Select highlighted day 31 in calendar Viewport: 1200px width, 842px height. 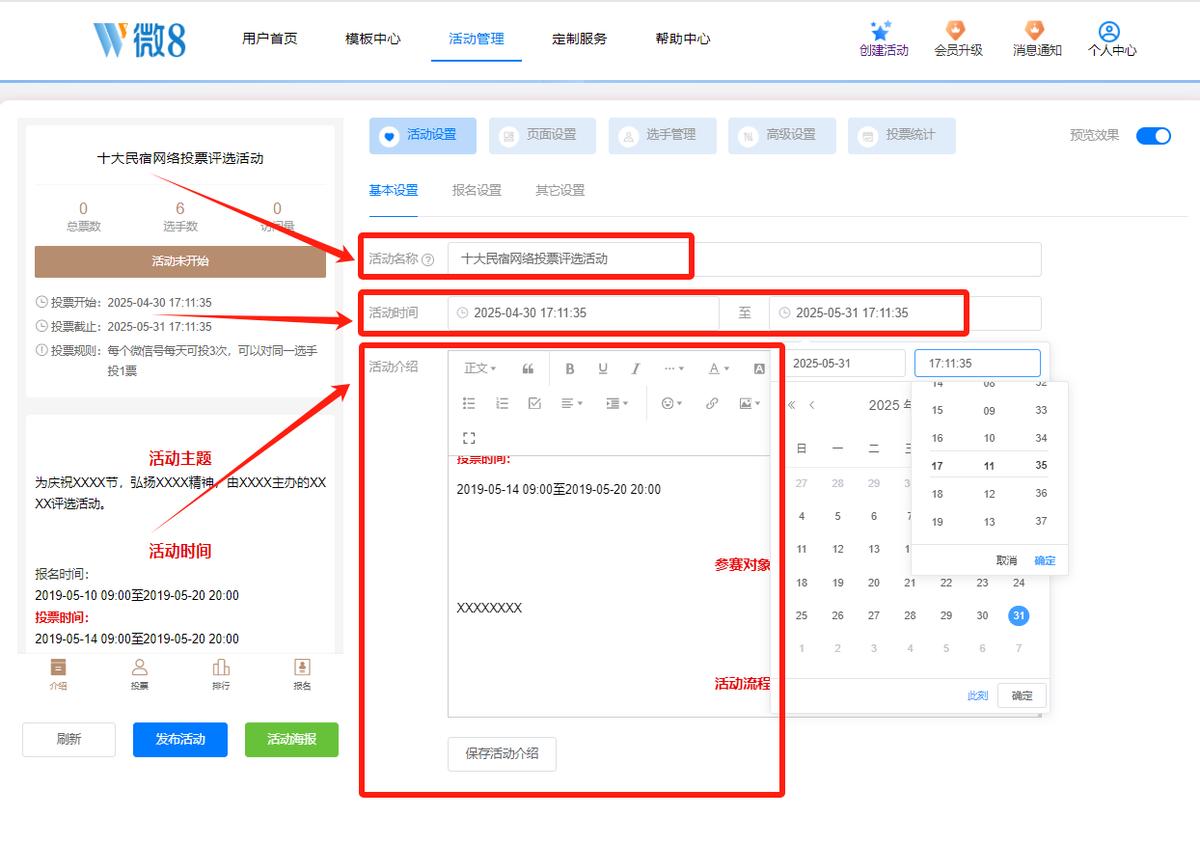[x=1018, y=616]
